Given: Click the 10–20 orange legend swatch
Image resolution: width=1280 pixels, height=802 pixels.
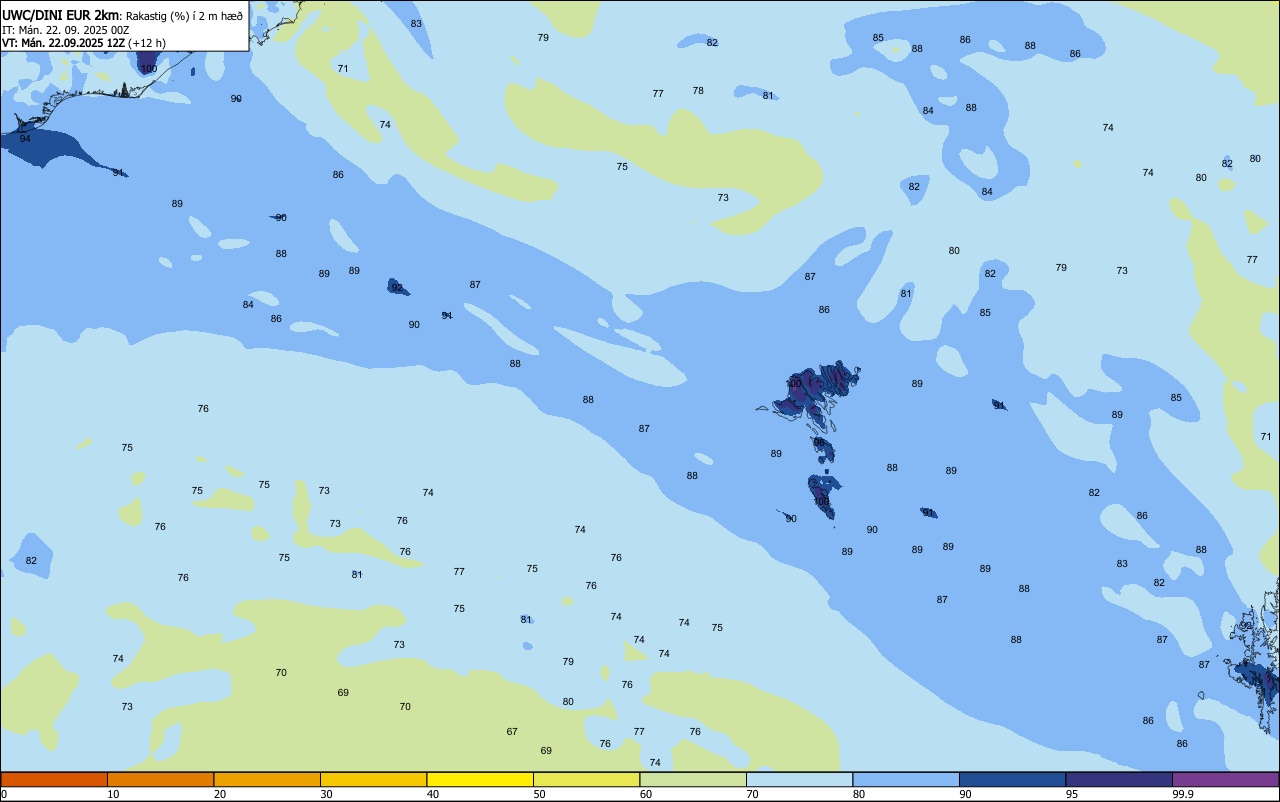Looking at the screenshot, I should 160,779.
